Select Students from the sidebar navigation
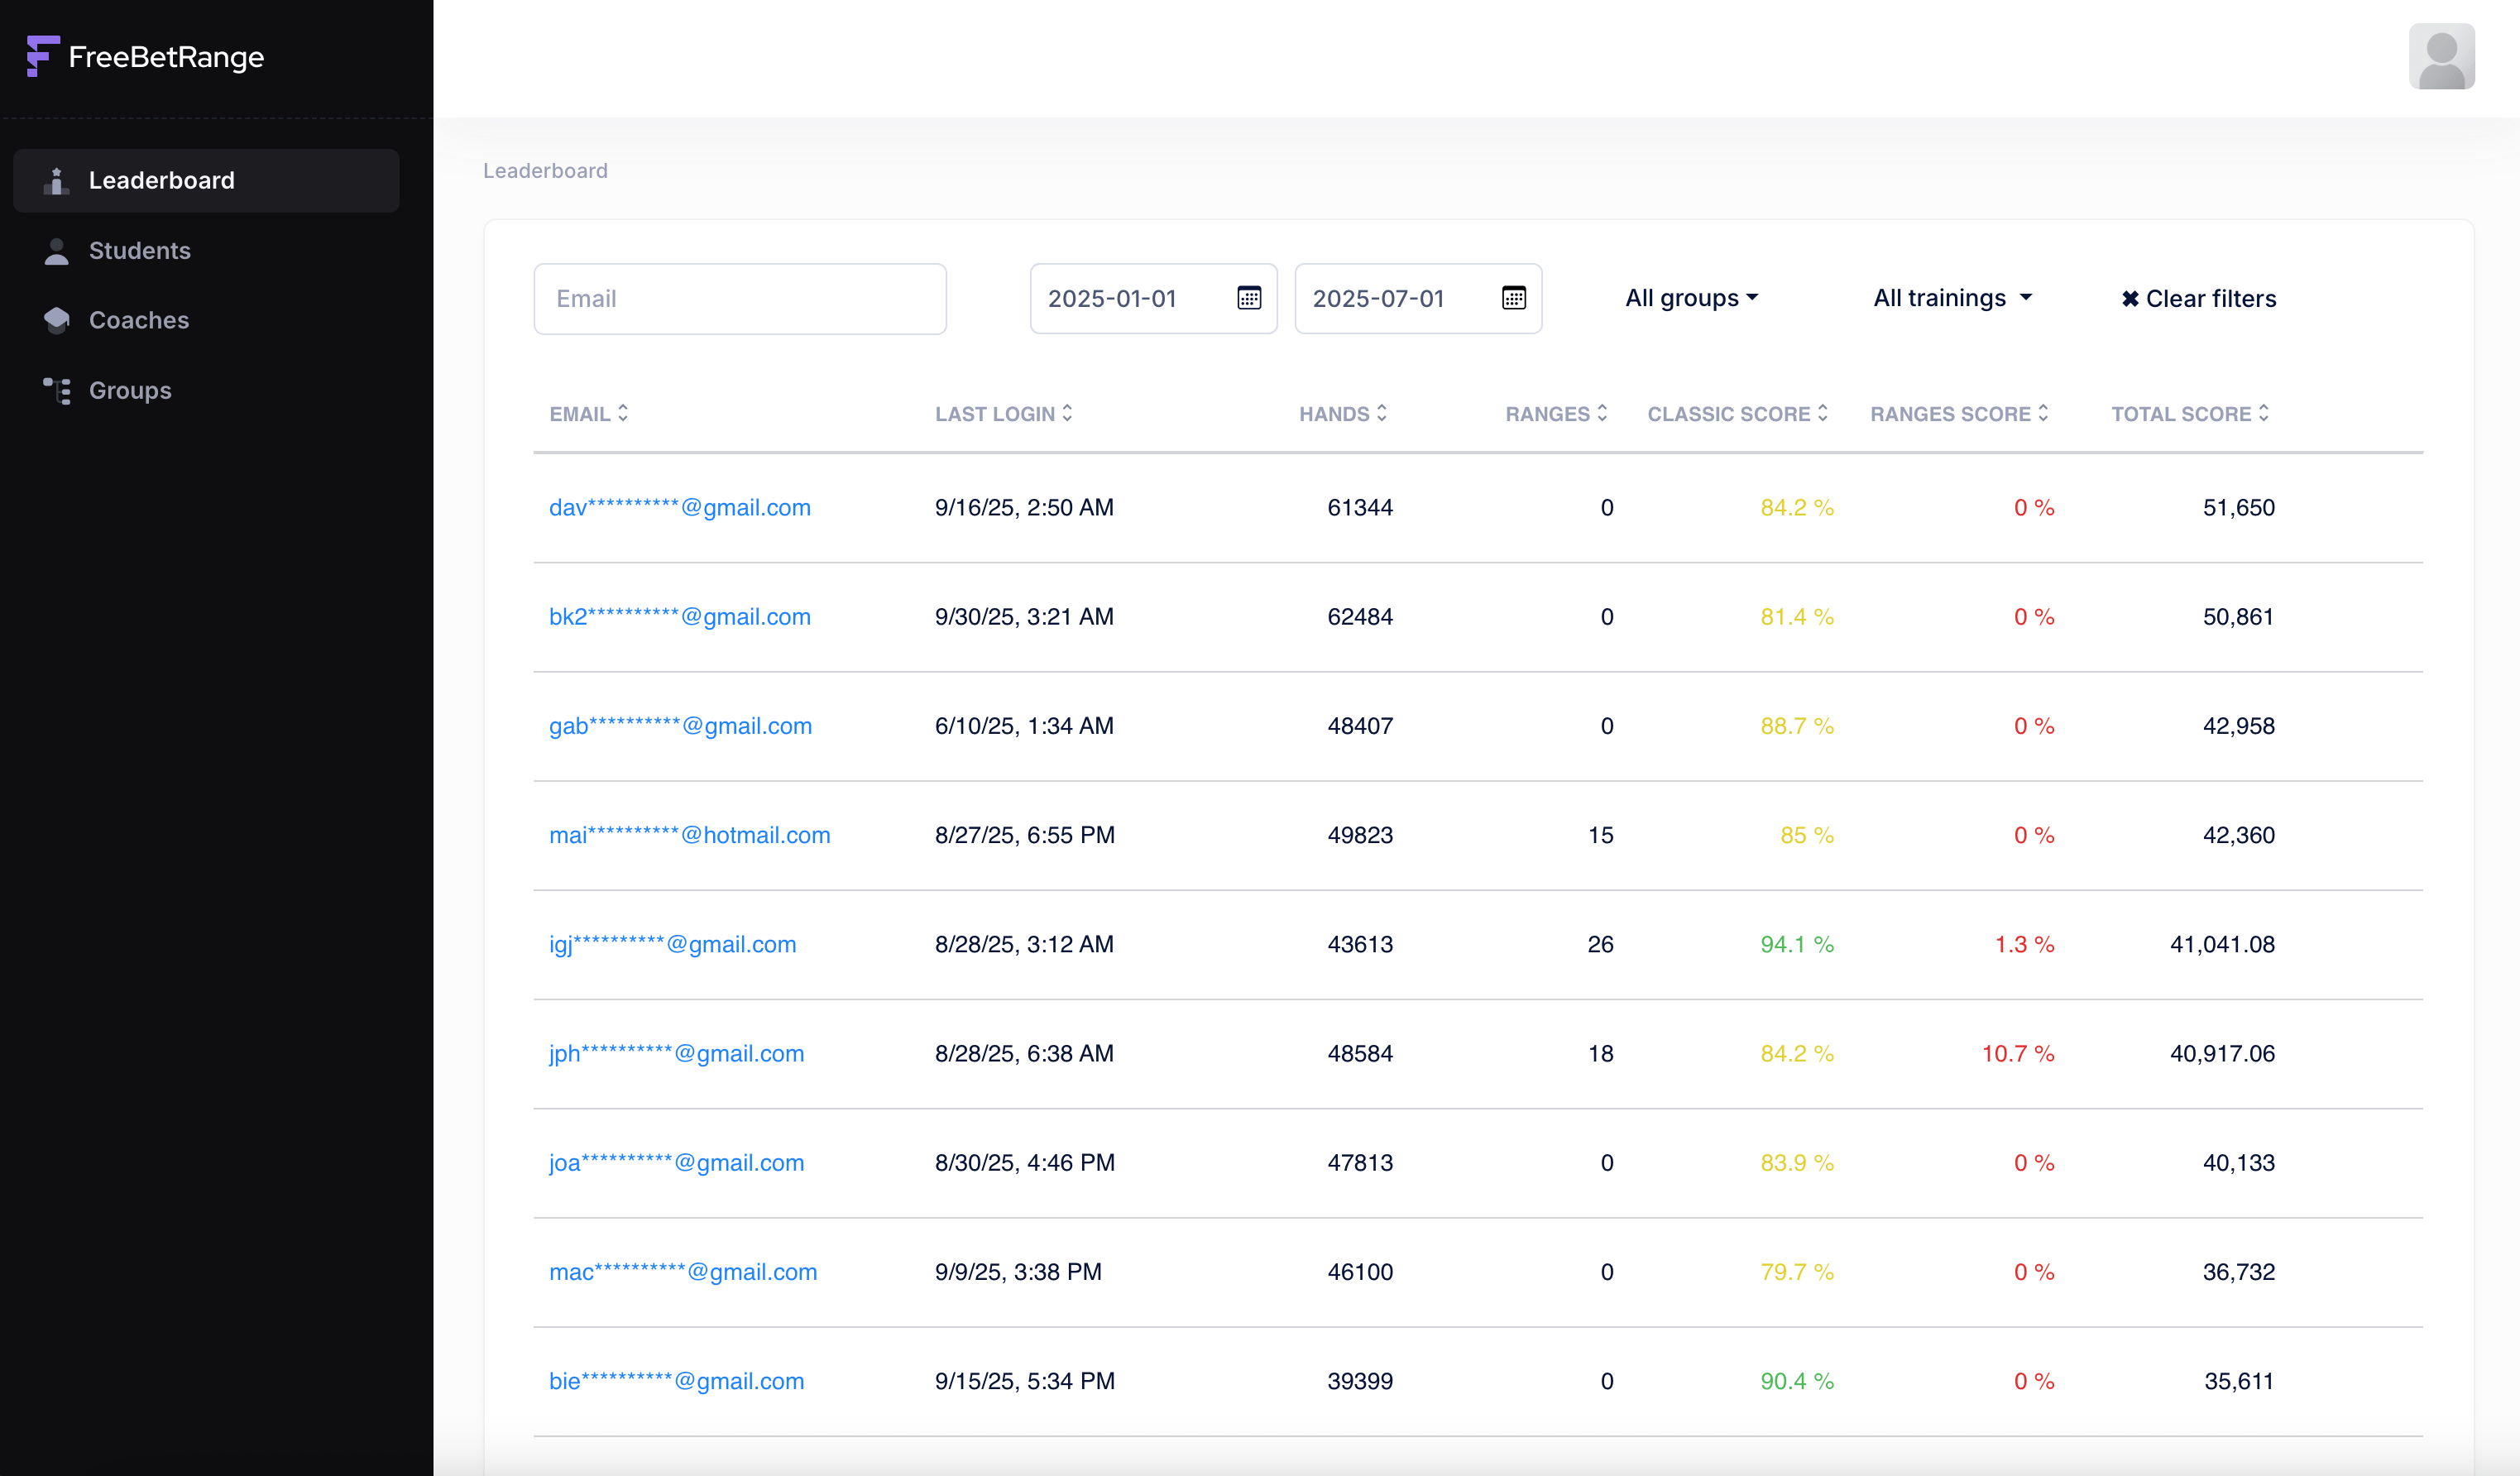 click(x=140, y=250)
